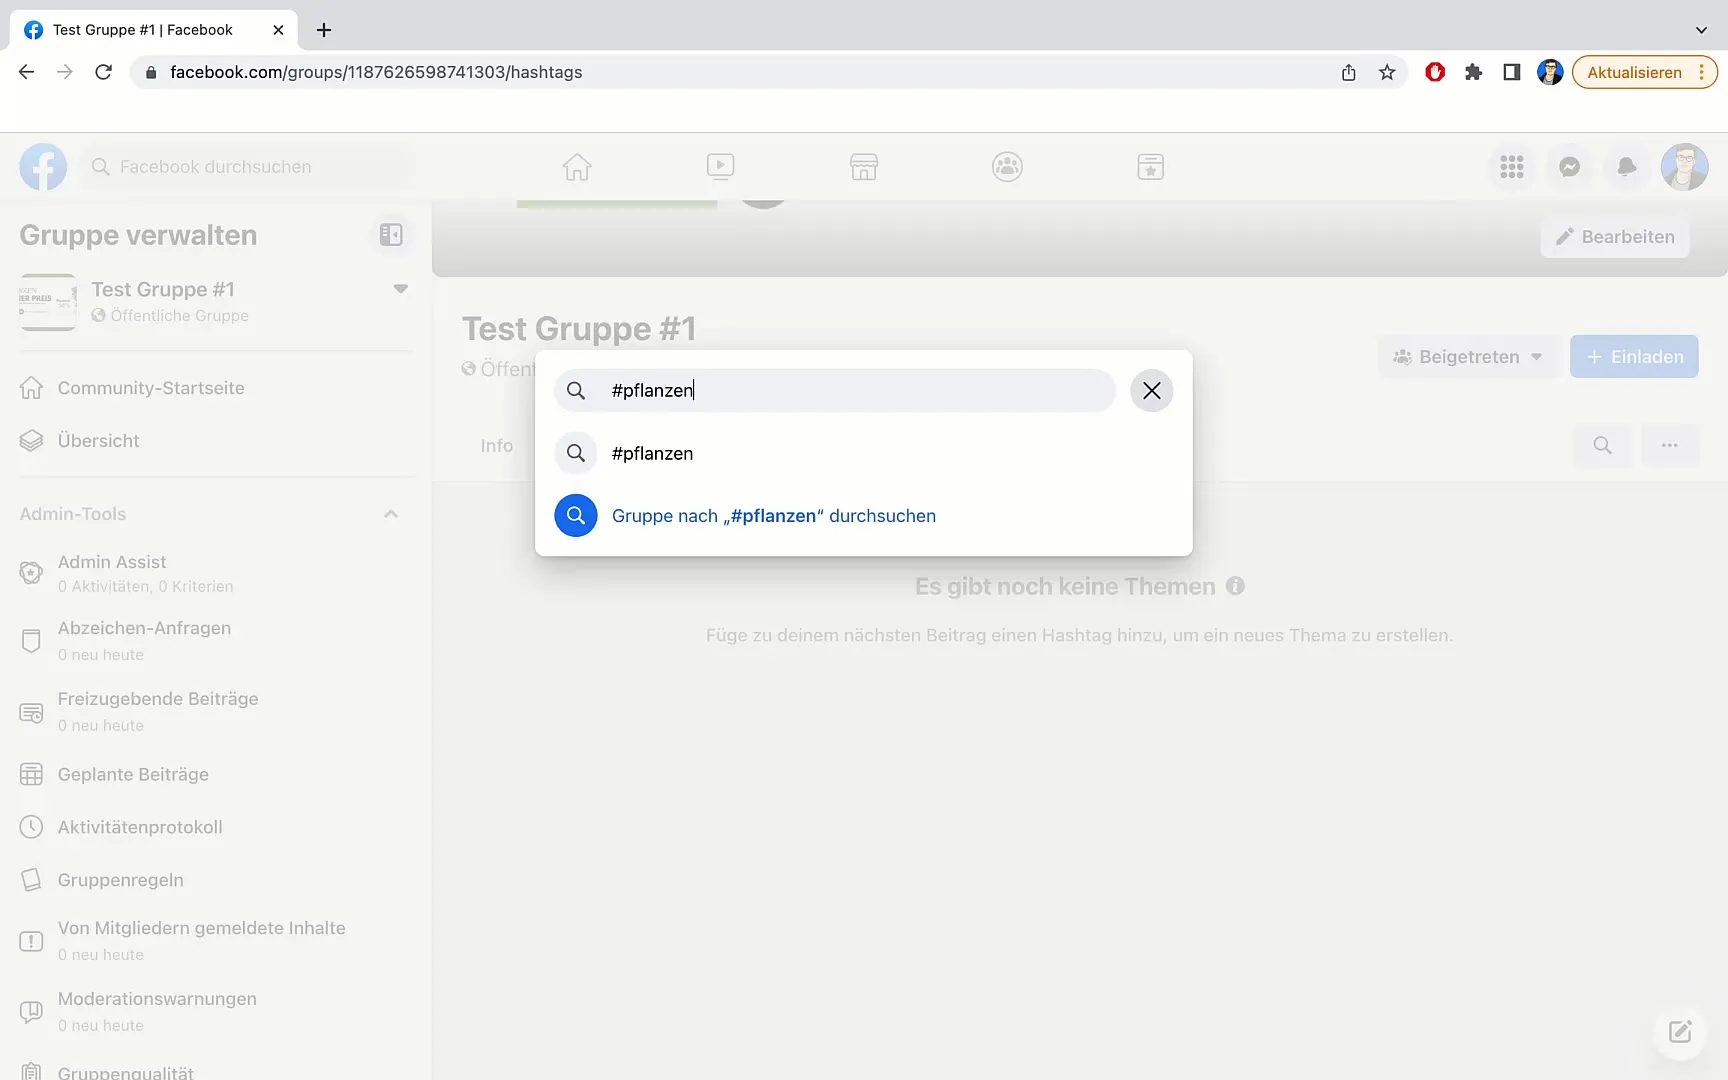This screenshot has width=1728, height=1080.
Task: Open the Facebook Home feed icon
Action: [x=577, y=167]
